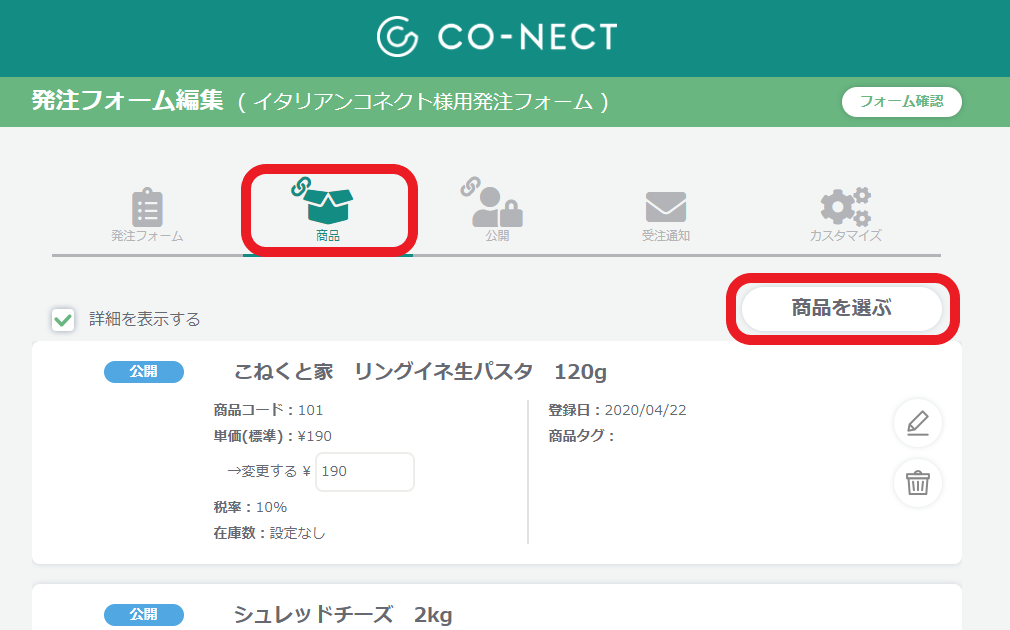Click the こねくと家 リングイネ生パスタ 120g title
This screenshot has height=630, width=1010.
pyautogui.click(x=420, y=373)
